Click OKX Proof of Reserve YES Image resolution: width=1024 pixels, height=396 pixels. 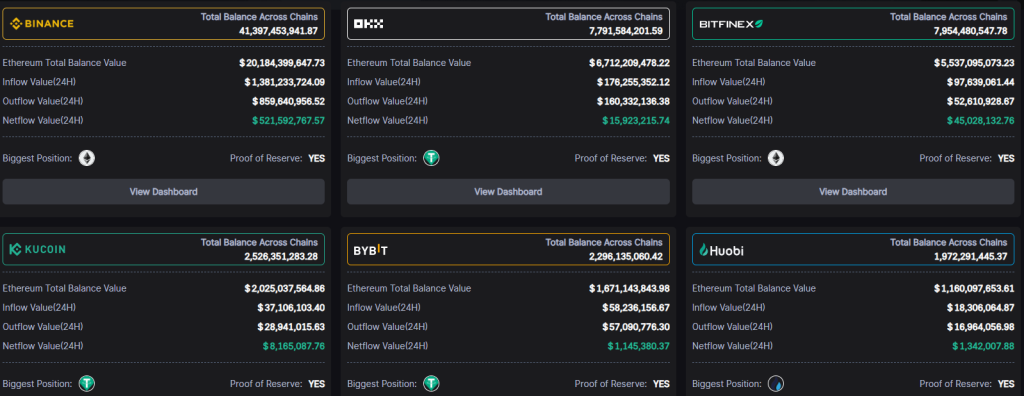662,158
